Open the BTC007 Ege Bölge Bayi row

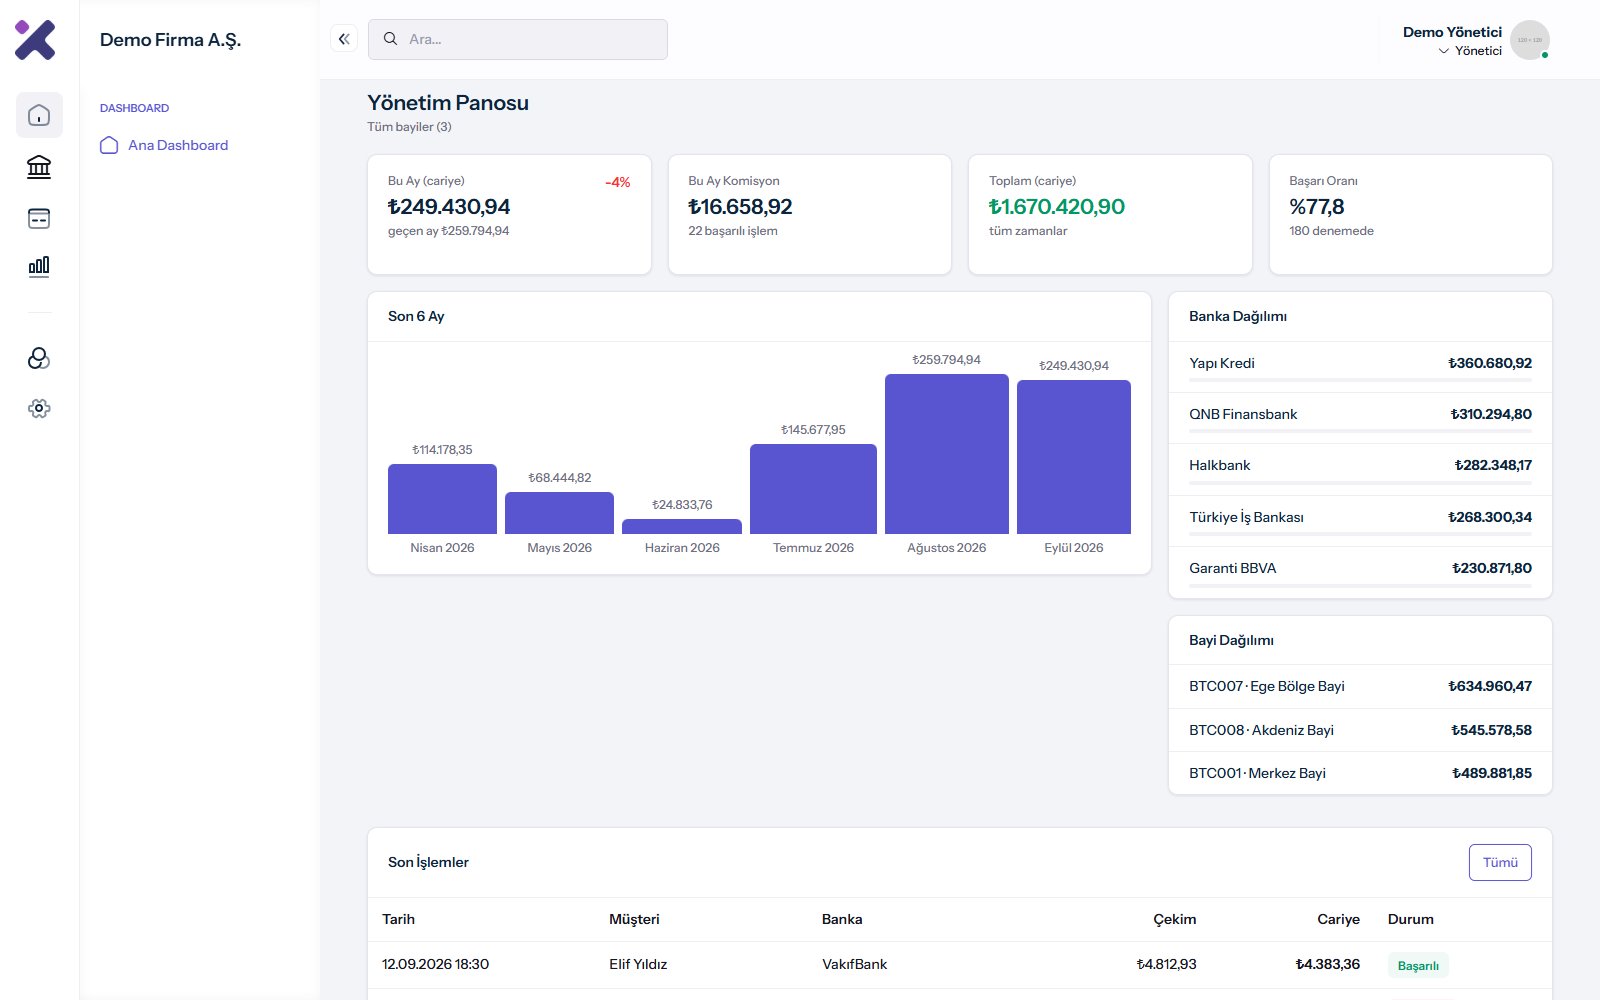point(1360,686)
